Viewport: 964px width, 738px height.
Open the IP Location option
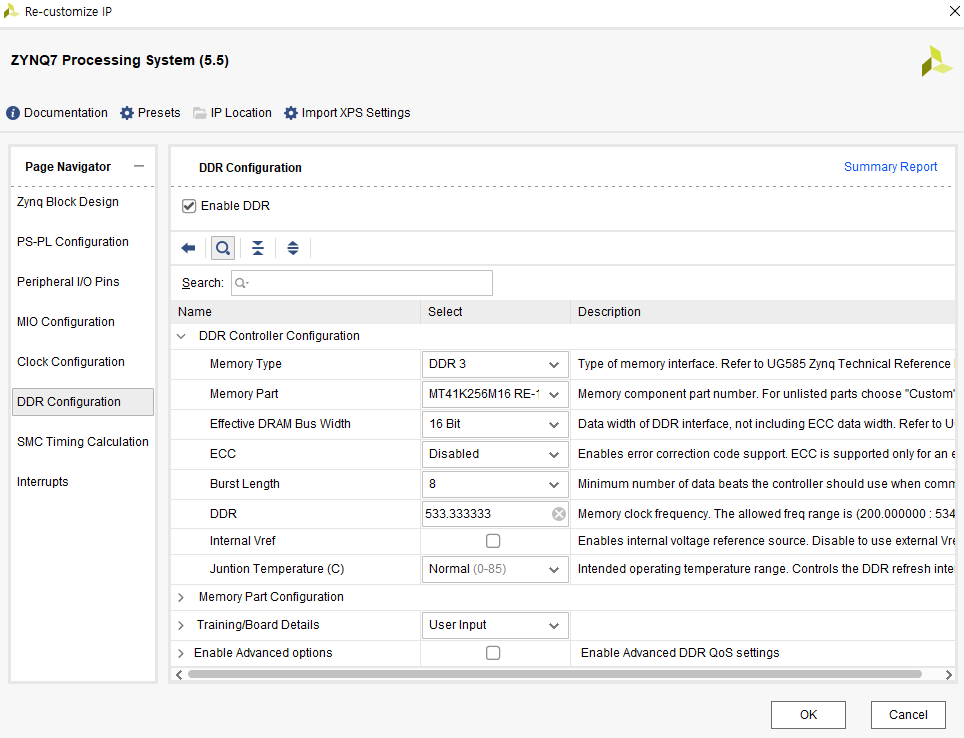(x=241, y=113)
